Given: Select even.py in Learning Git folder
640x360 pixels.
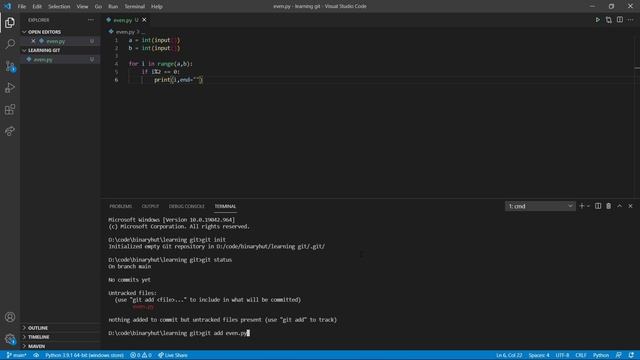Looking at the screenshot, I should point(60,59).
